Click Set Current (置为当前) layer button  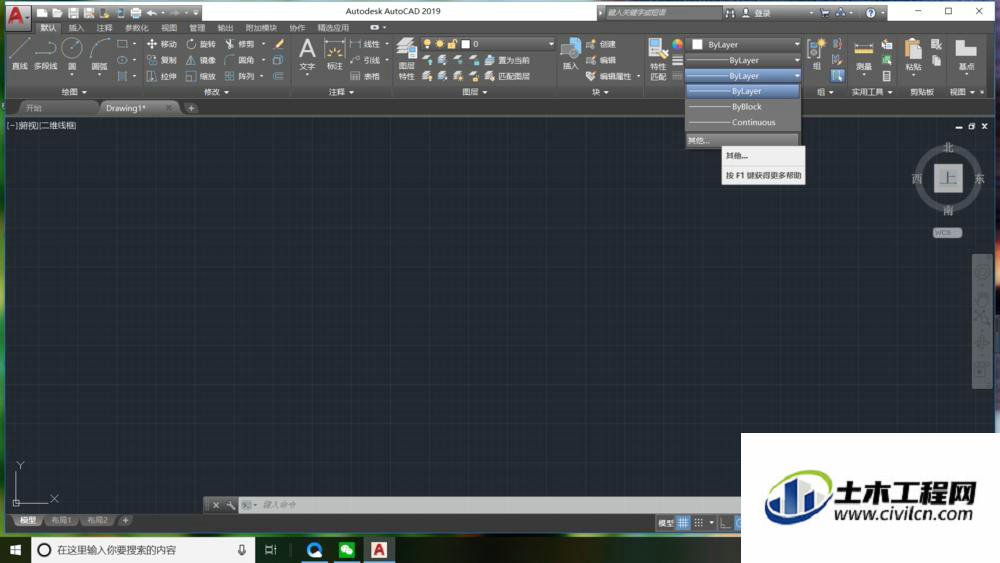(507, 60)
